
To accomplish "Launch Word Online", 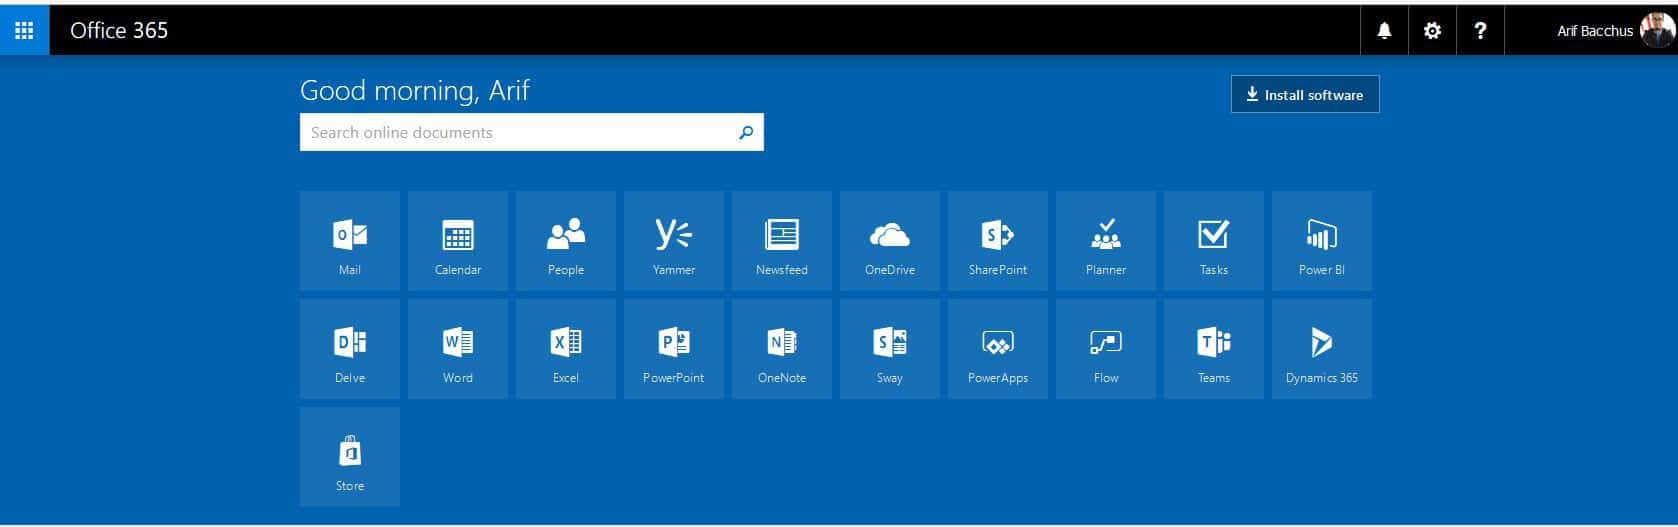I will coord(458,349).
